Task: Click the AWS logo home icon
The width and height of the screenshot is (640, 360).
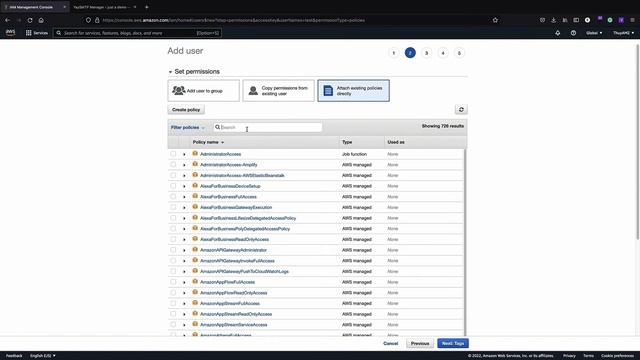Action: (x=10, y=33)
